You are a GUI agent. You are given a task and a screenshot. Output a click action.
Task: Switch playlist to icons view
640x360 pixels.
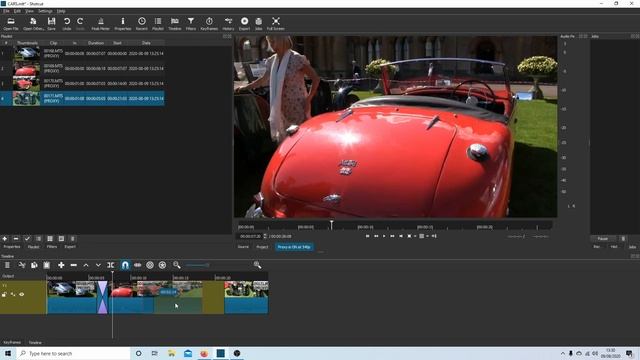[61, 239]
